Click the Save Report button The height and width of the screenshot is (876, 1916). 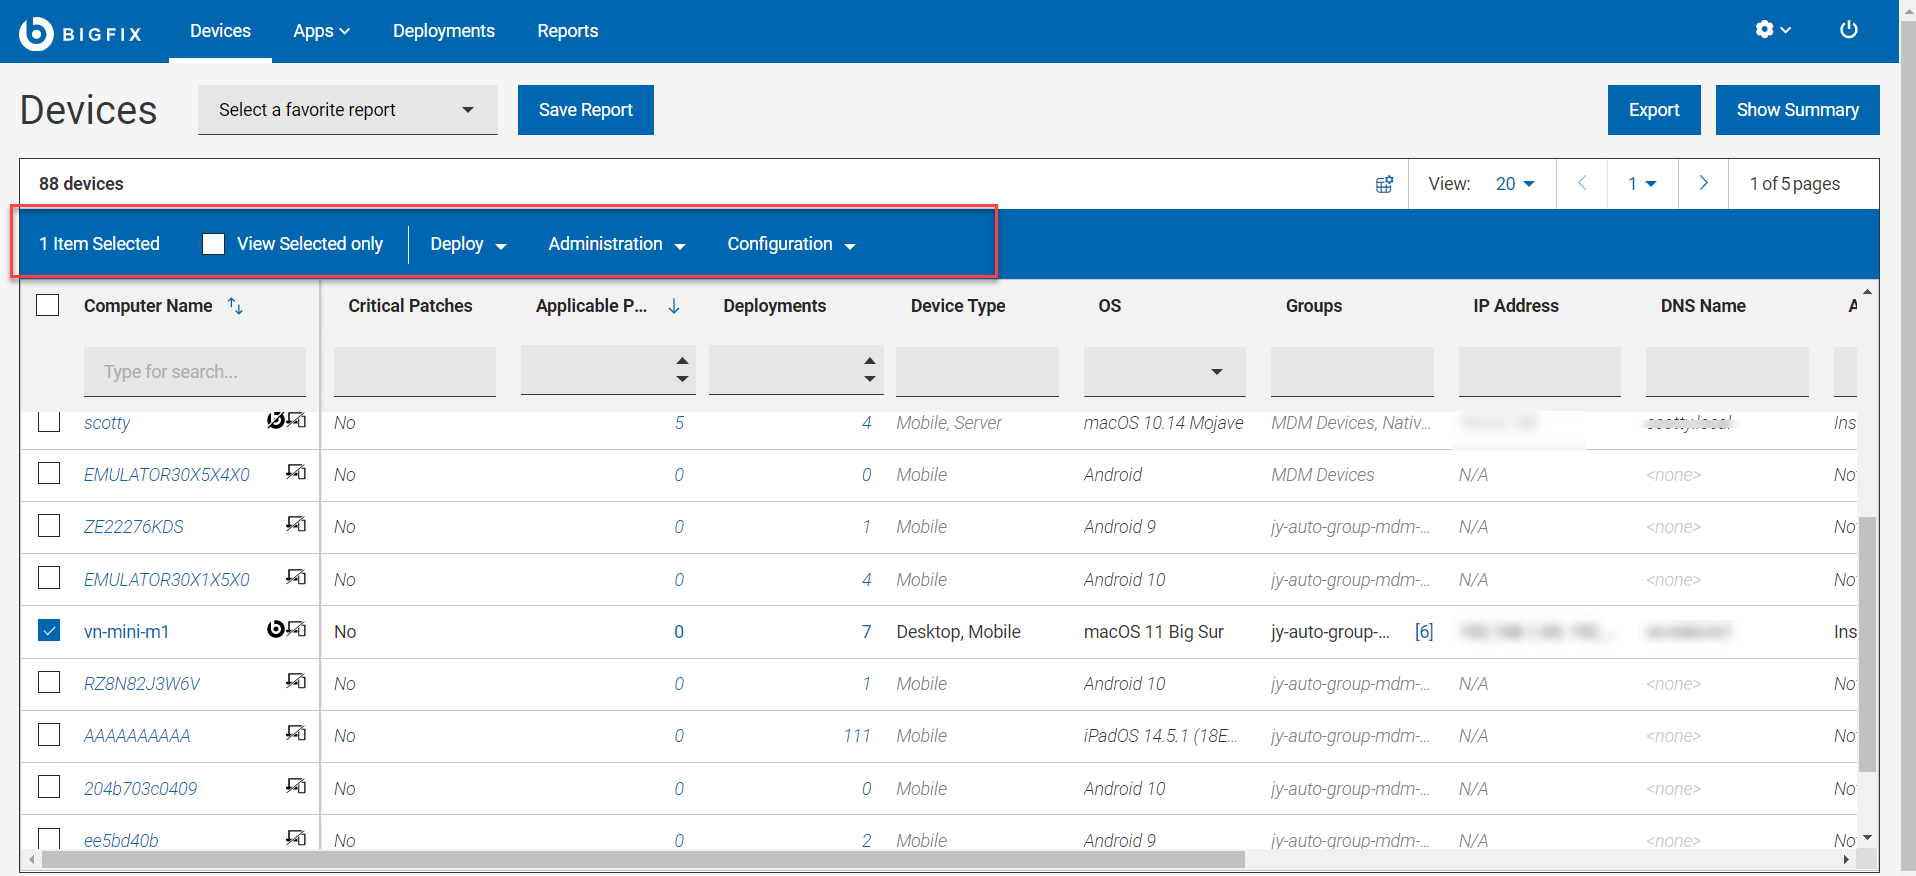[x=585, y=110]
